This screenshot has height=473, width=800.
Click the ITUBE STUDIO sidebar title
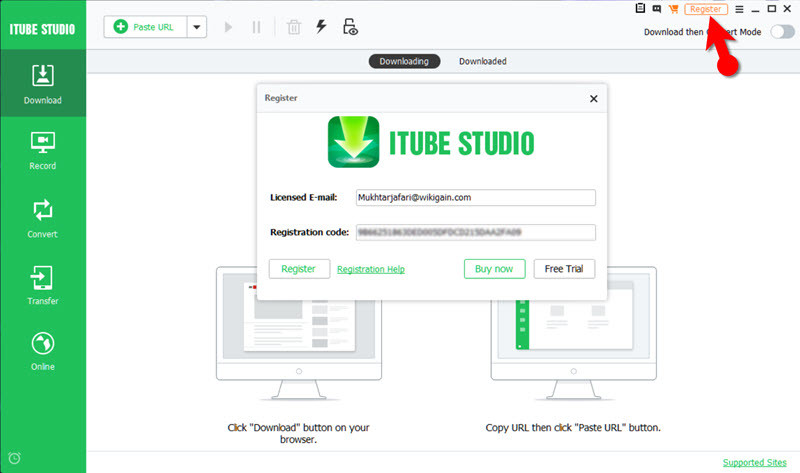(x=42, y=29)
